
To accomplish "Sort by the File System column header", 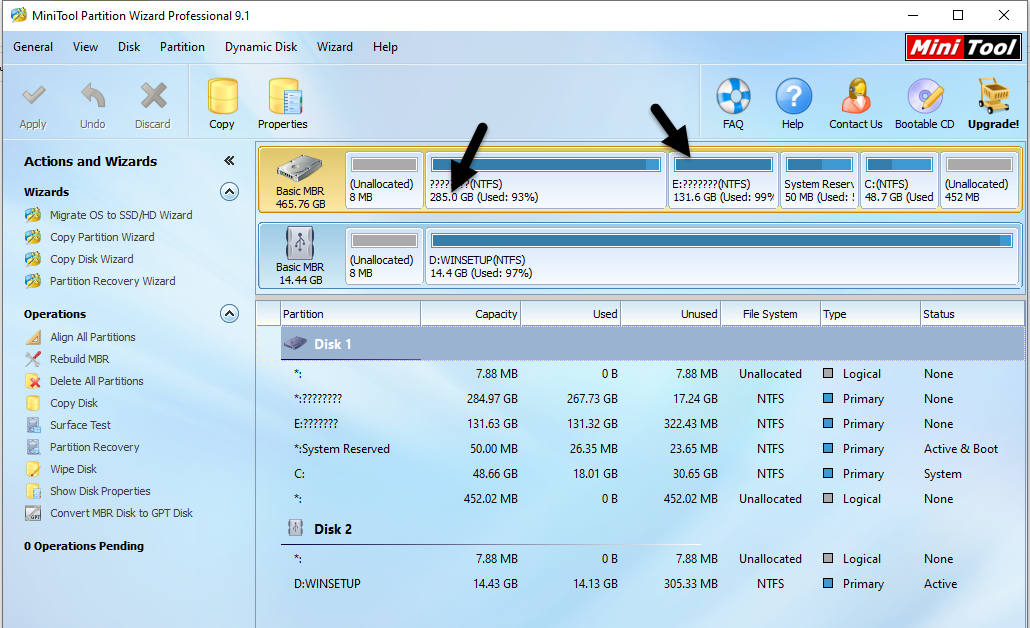I will coord(771,314).
